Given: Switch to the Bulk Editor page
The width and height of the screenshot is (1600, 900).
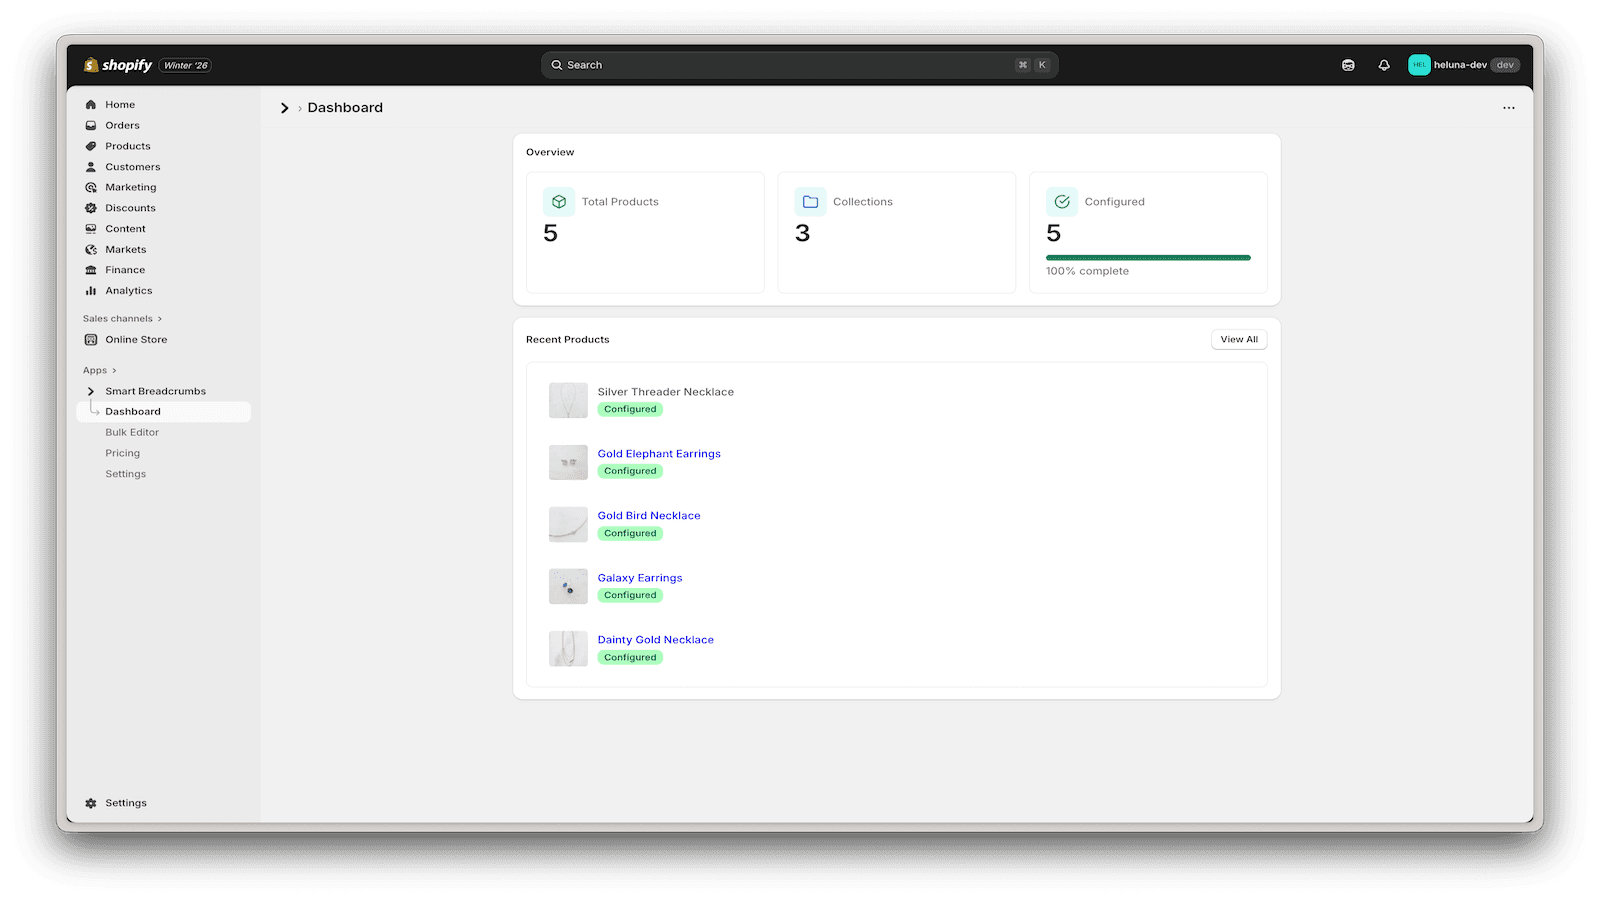Looking at the screenshot, I should (131, 432).
